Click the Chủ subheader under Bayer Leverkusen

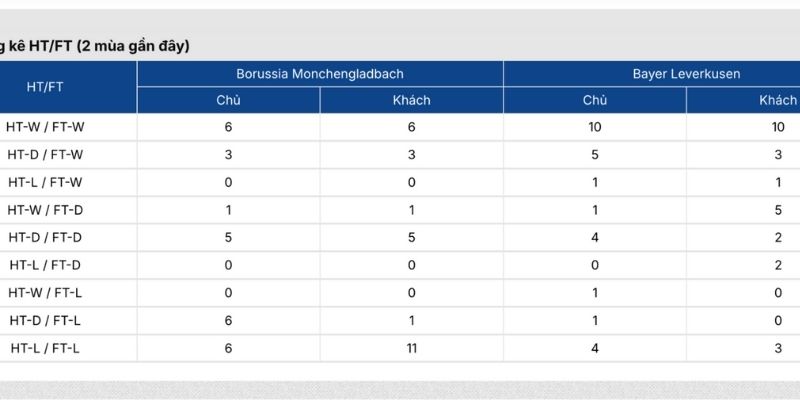(x=595, y=100)
